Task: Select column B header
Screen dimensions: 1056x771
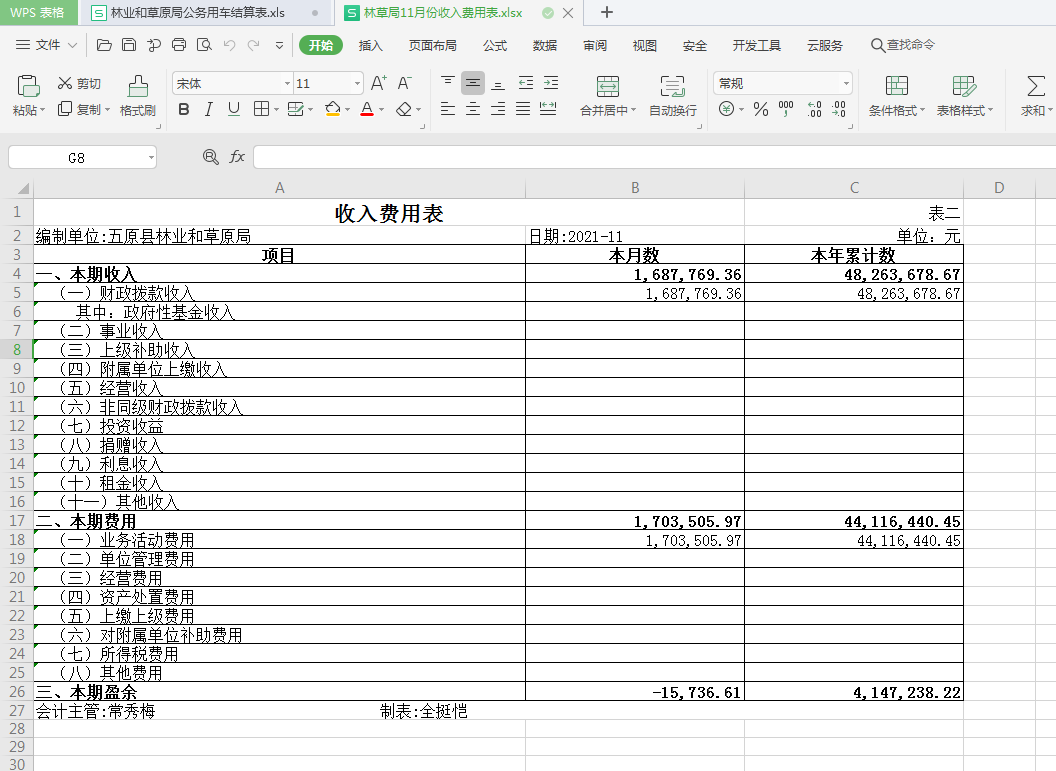Action: point(635,188)
